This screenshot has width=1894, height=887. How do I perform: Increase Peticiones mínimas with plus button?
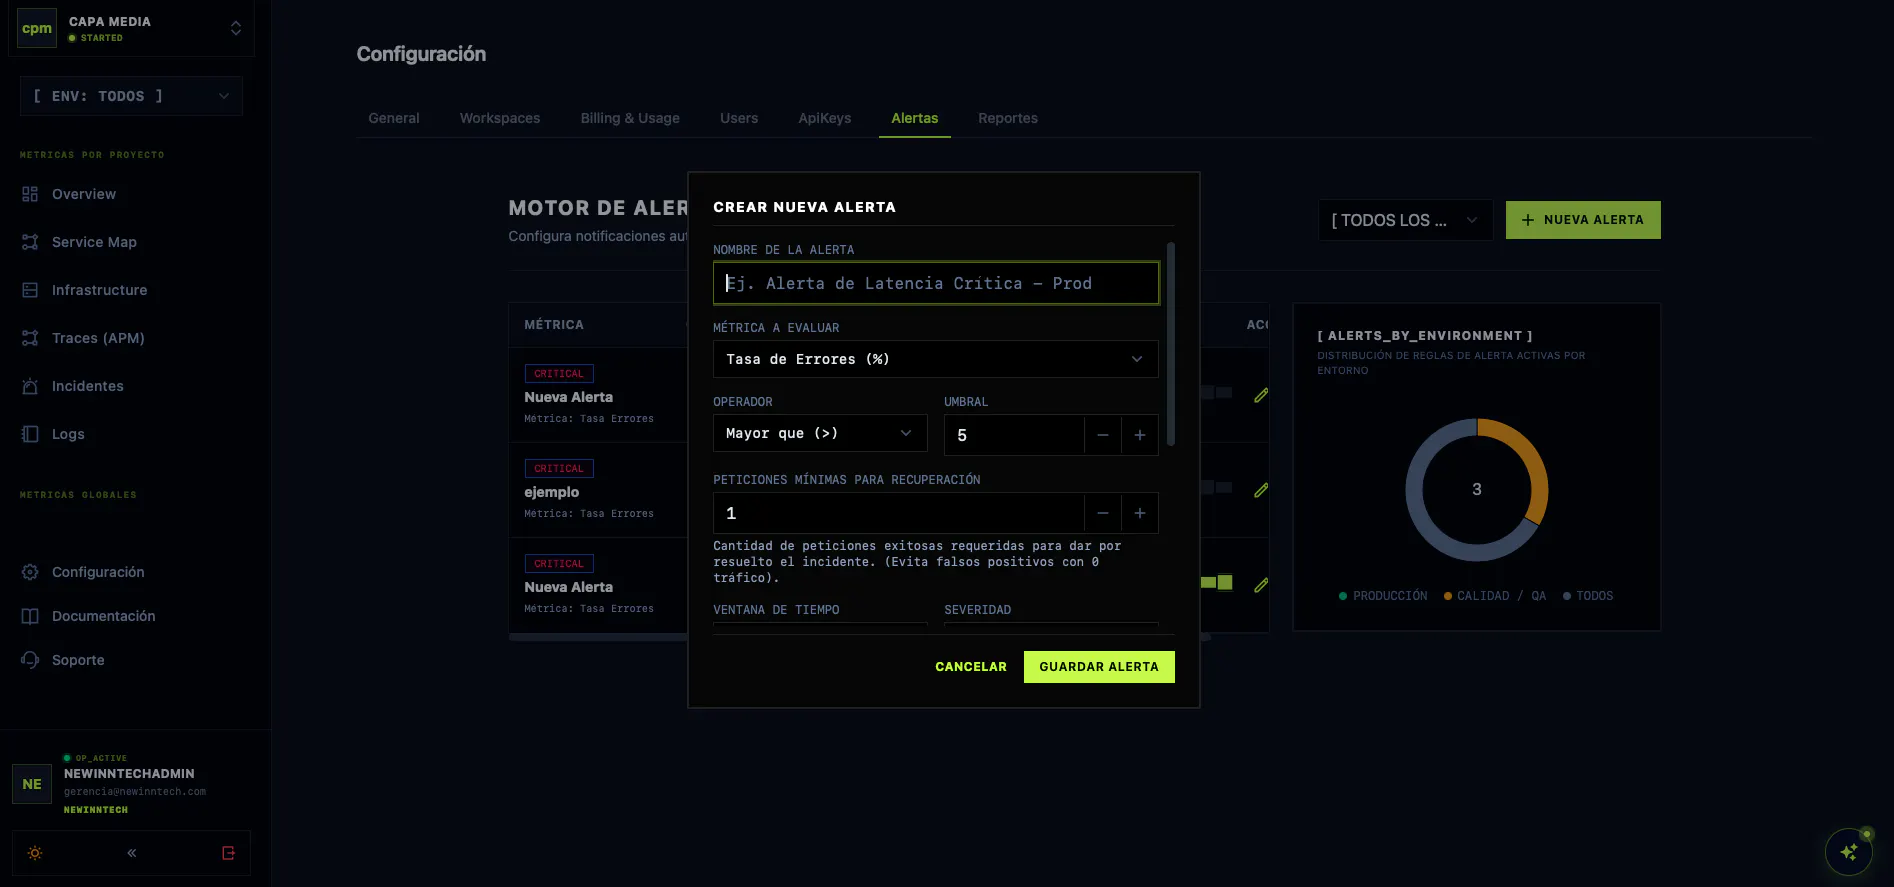point(1140,513)
